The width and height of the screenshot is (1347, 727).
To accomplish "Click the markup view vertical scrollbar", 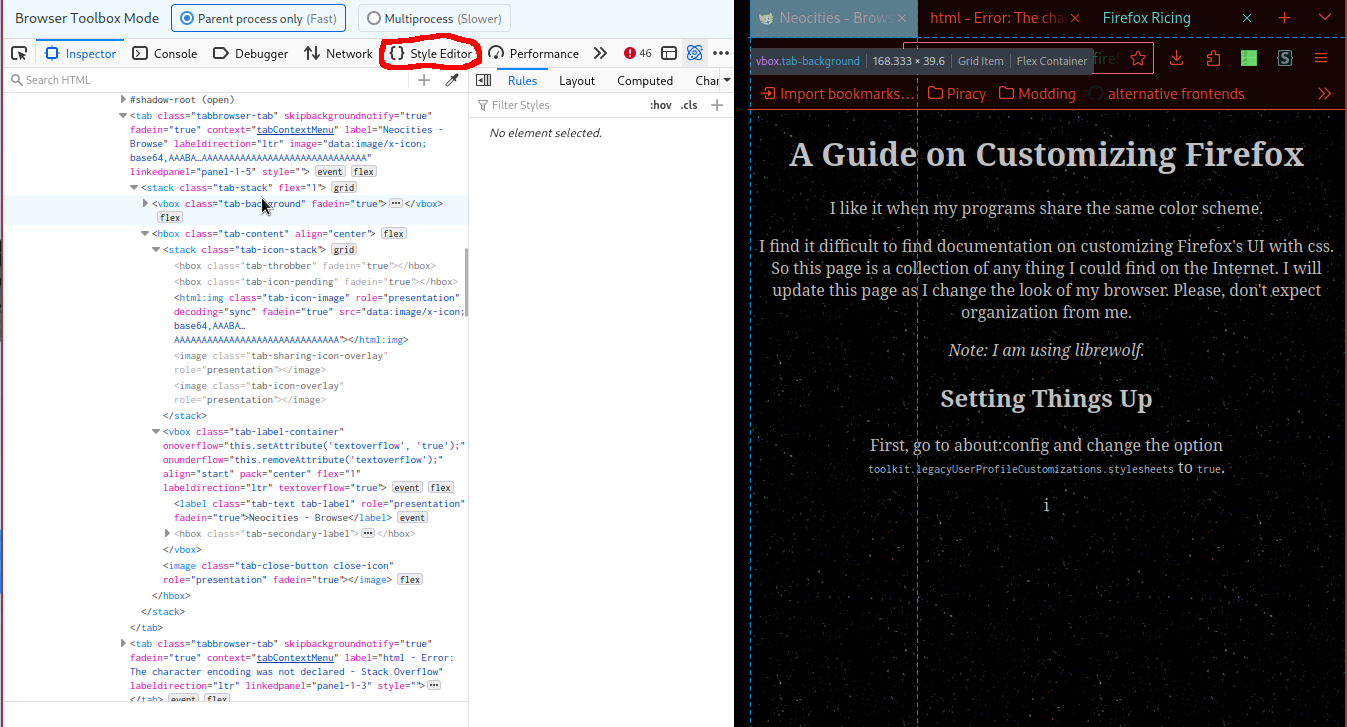I will [x=465, y=283].
